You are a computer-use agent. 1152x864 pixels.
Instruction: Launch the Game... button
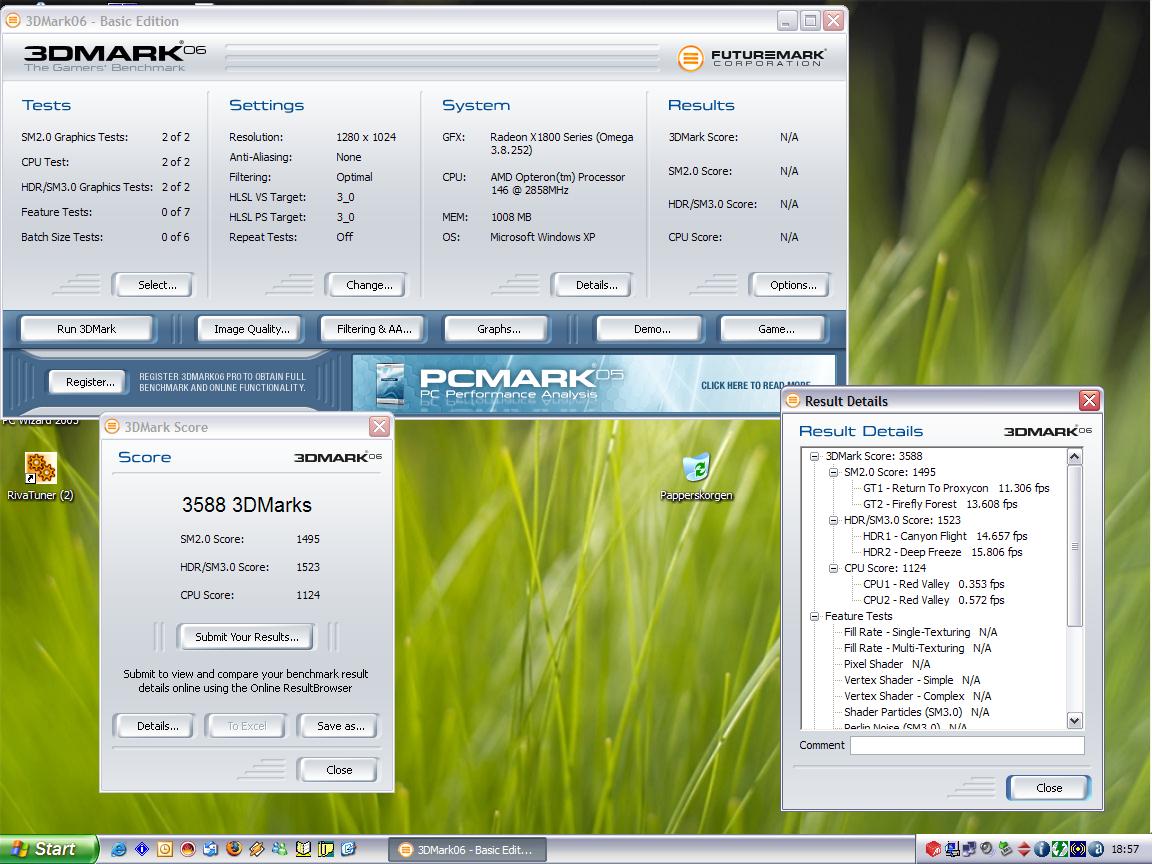(x=774, y=329)
